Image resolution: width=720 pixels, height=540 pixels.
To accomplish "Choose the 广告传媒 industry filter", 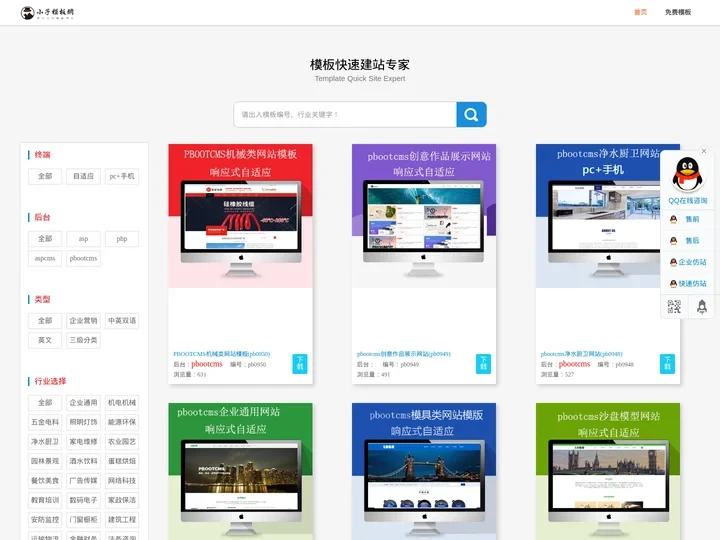I will (x=83, y=481).
